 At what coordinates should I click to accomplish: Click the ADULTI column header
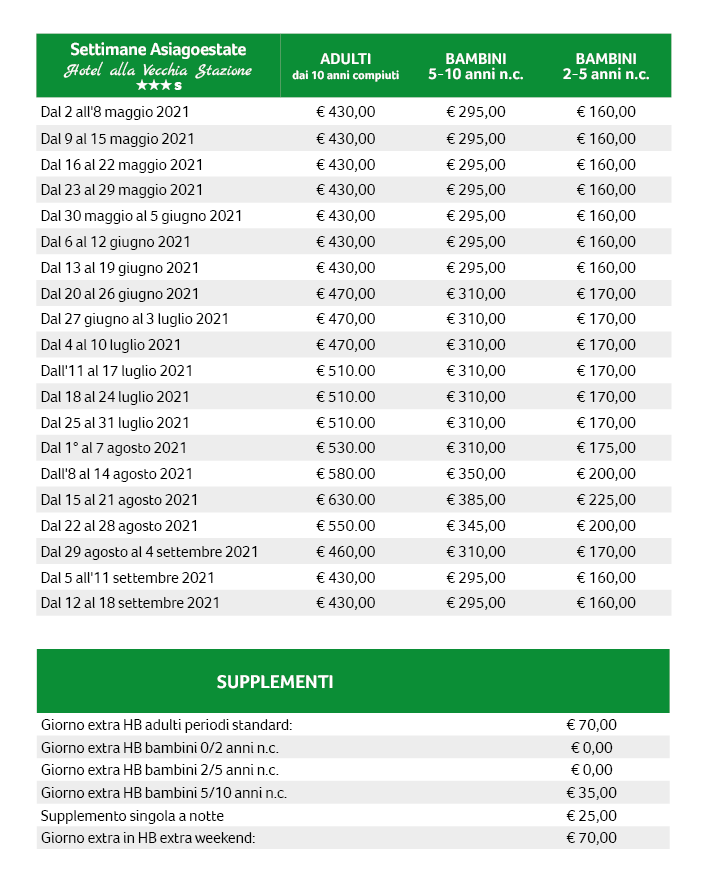pyautogui.click(x=346, y=59)
